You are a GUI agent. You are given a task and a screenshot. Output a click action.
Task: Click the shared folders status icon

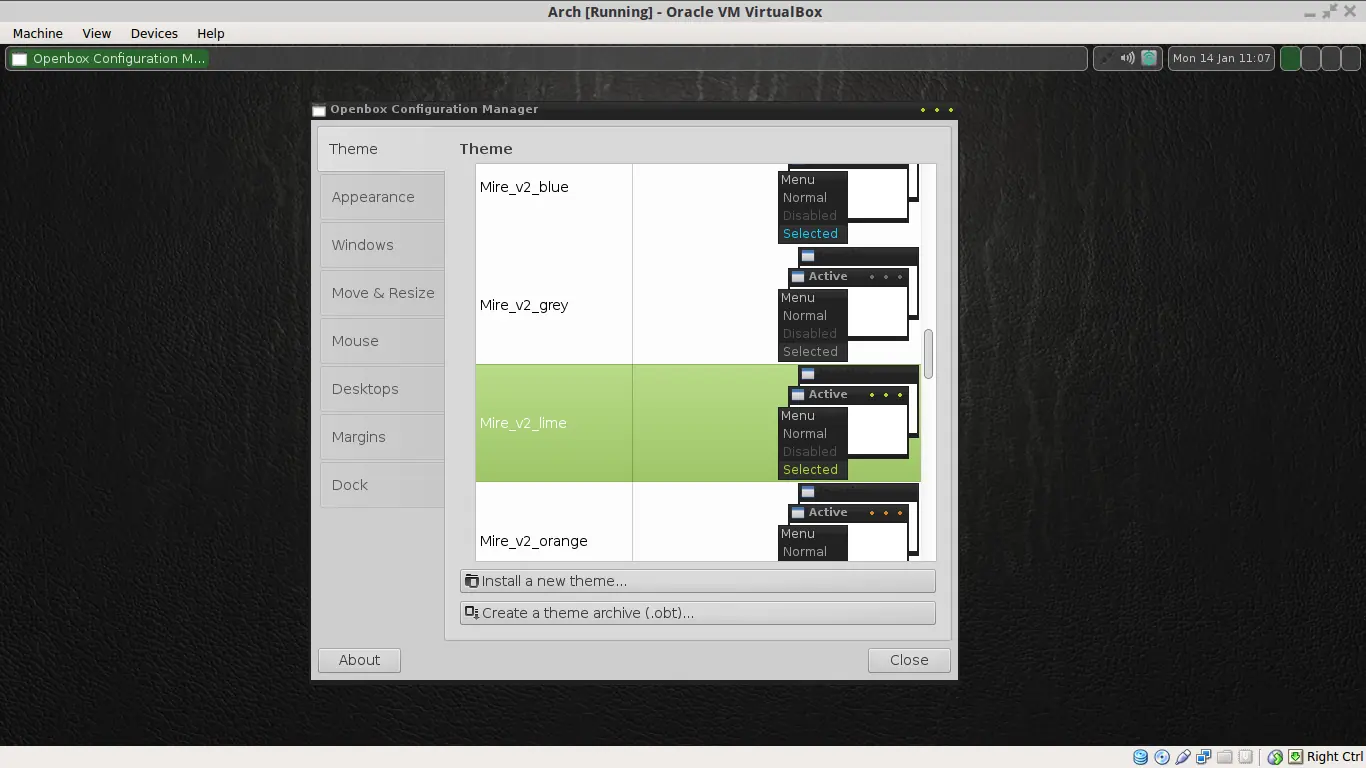[x=1225, y=757]
